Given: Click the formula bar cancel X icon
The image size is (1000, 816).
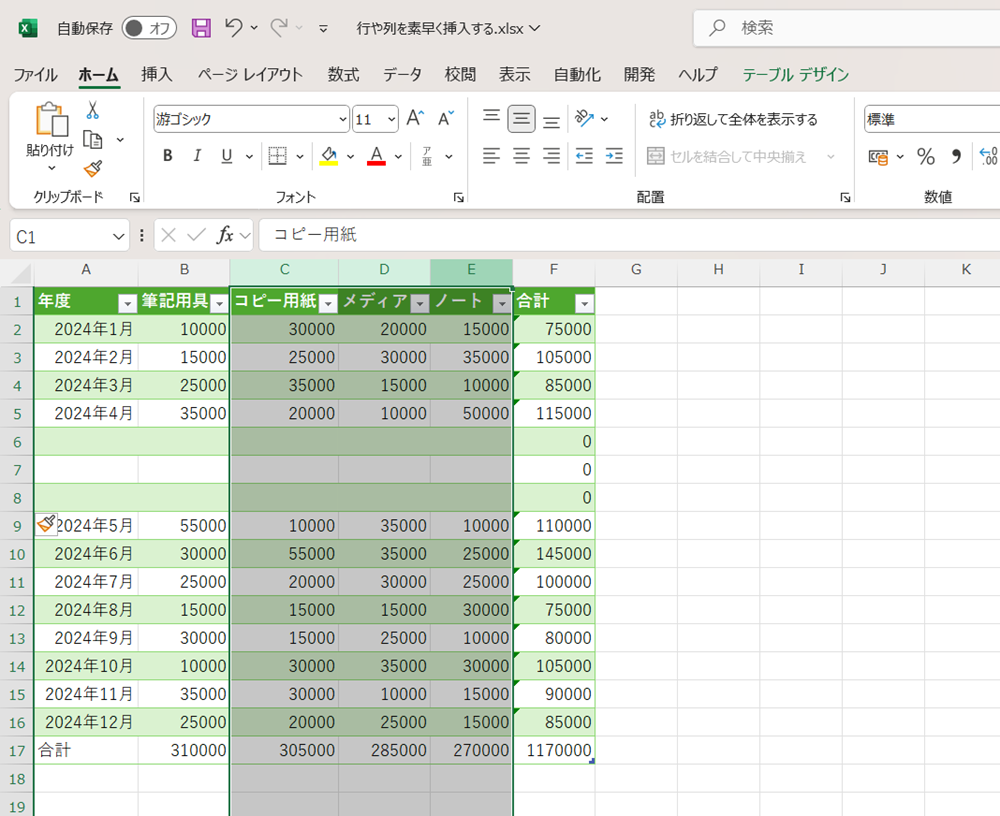Looking at the screenshot, I should click(x=168, y=235).
